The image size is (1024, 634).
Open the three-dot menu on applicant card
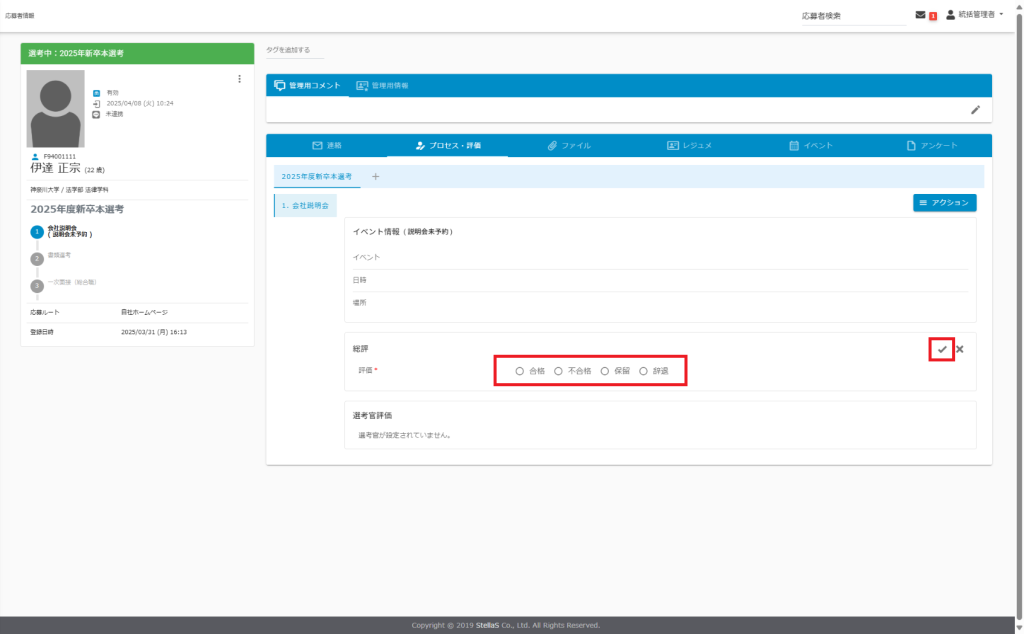pyautogui.click(x=239, y=79)
